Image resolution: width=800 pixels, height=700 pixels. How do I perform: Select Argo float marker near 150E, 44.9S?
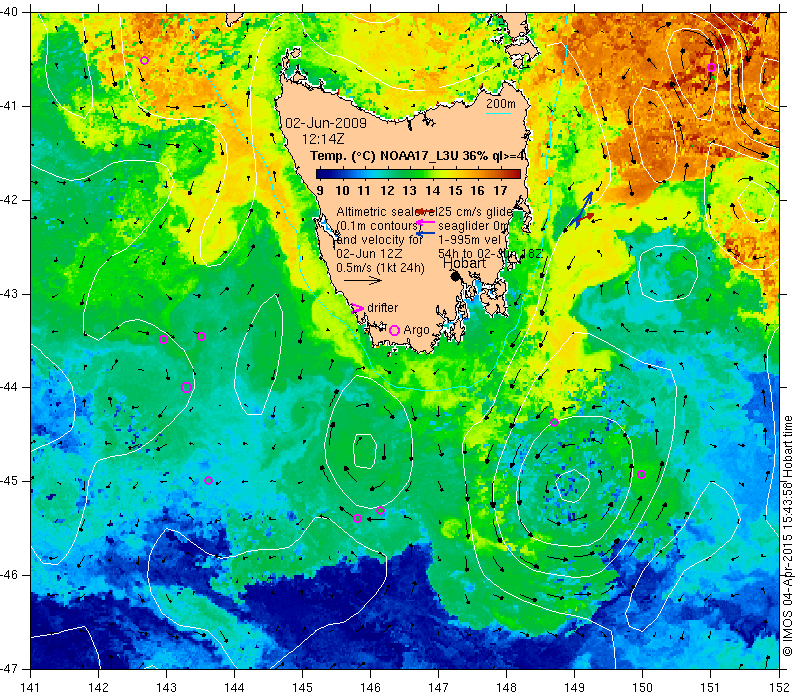(x=642, y=474)
